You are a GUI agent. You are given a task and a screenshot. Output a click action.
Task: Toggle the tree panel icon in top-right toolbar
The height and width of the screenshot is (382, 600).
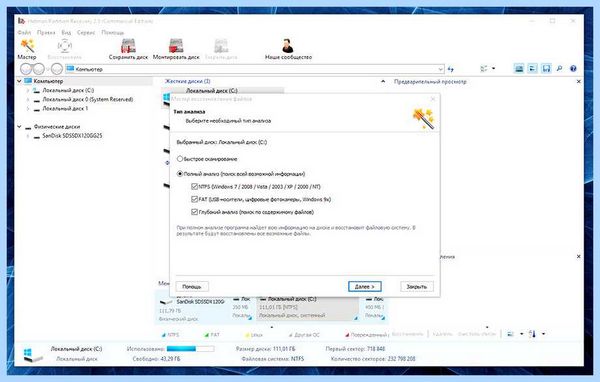click(532, 69)
